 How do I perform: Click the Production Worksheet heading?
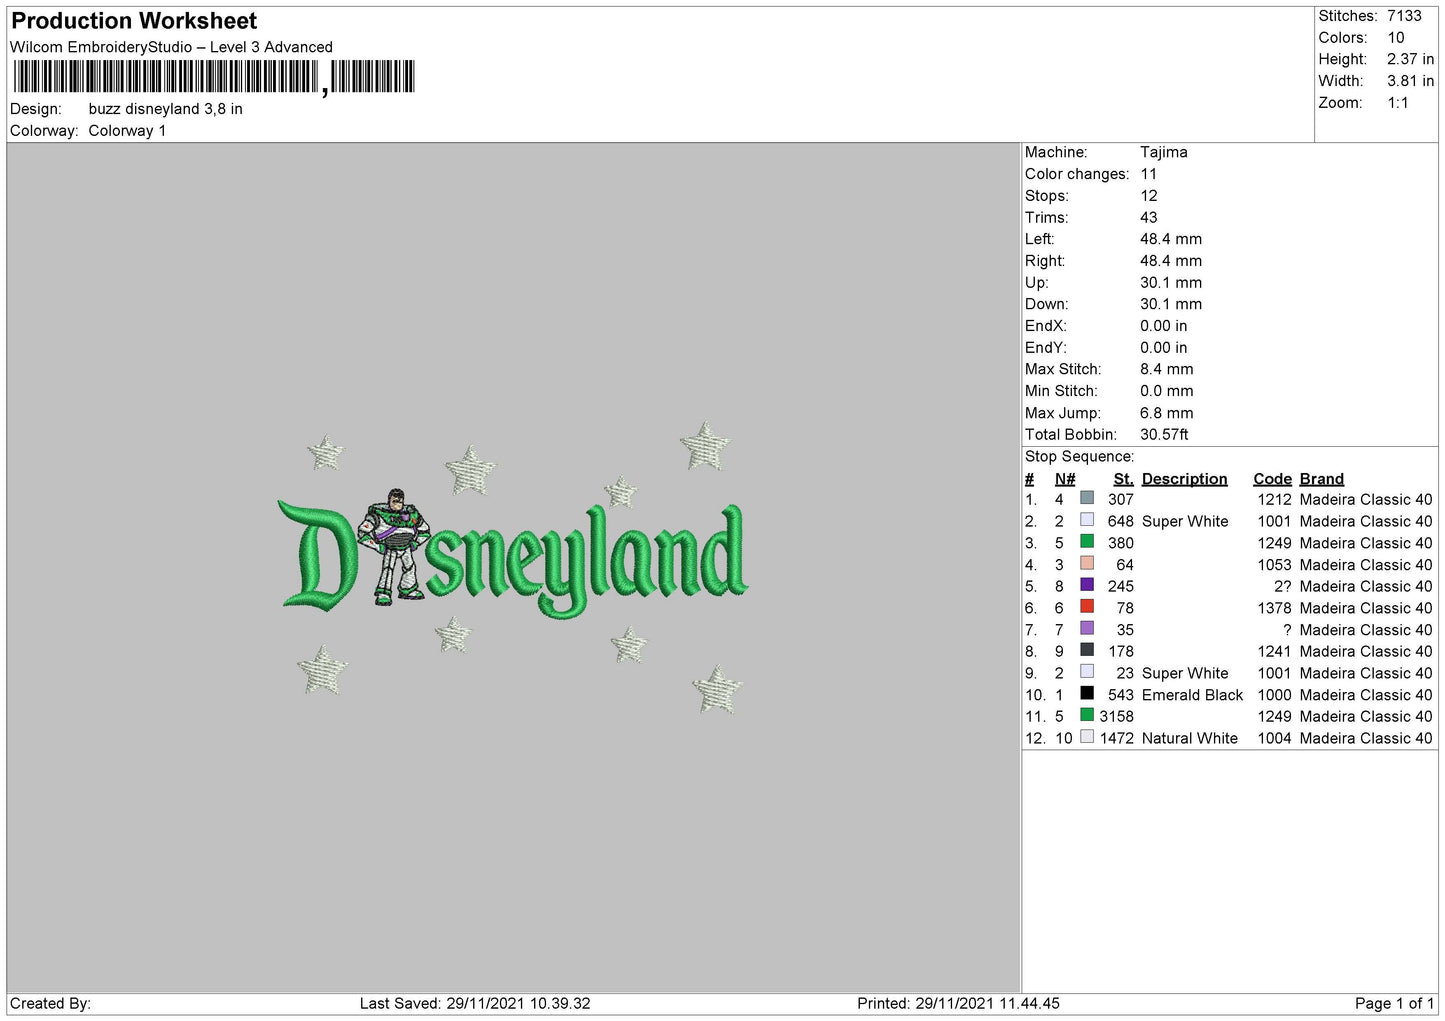point(134,21)
